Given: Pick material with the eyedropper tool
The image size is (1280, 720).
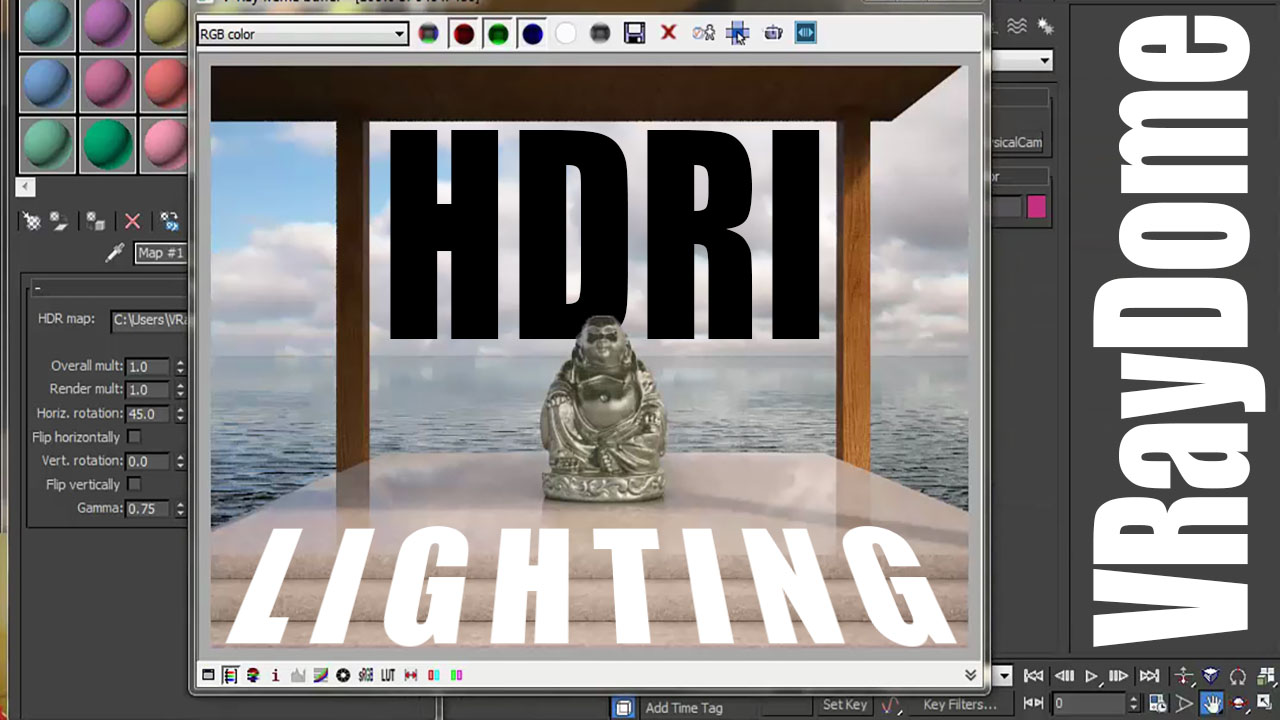Looking at the screenshot, I should tap(114, 253).
